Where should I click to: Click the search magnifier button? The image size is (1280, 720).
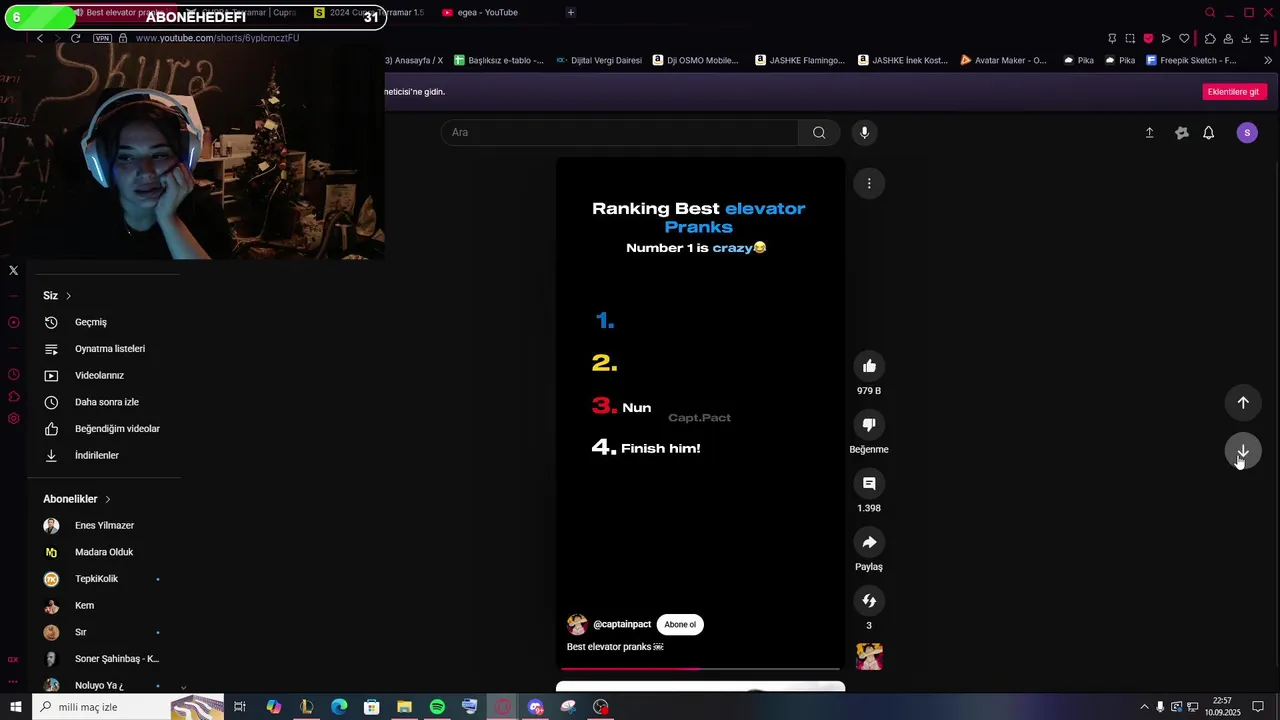coord(819,132)
